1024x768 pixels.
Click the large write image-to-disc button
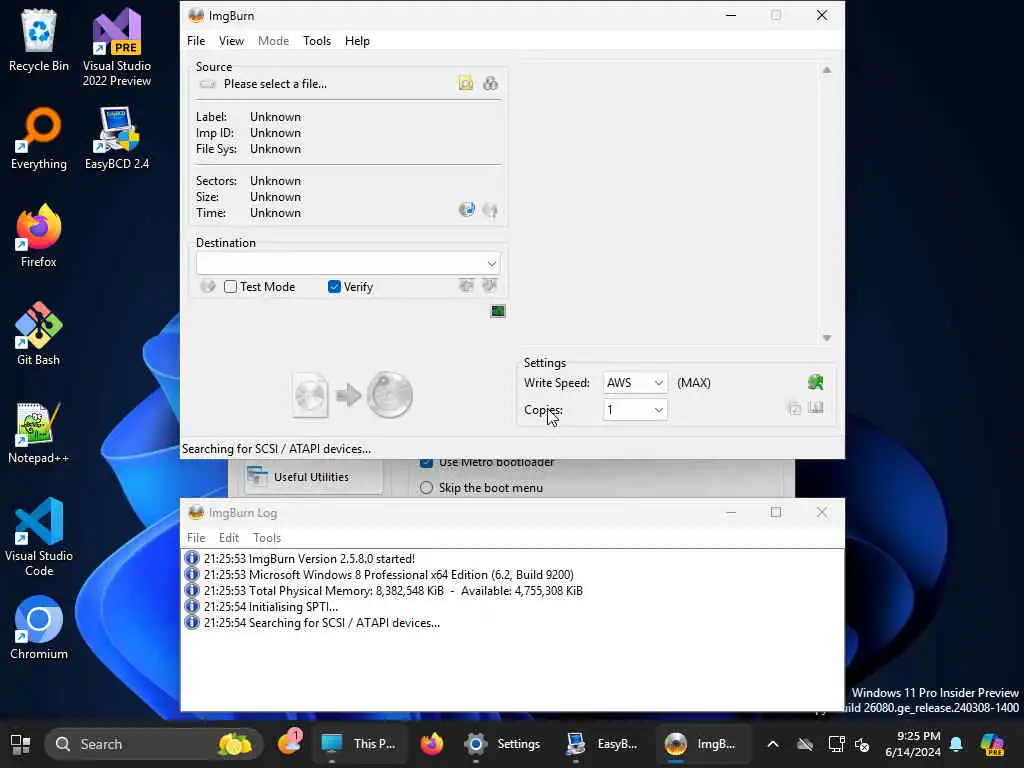pos(353,395)
